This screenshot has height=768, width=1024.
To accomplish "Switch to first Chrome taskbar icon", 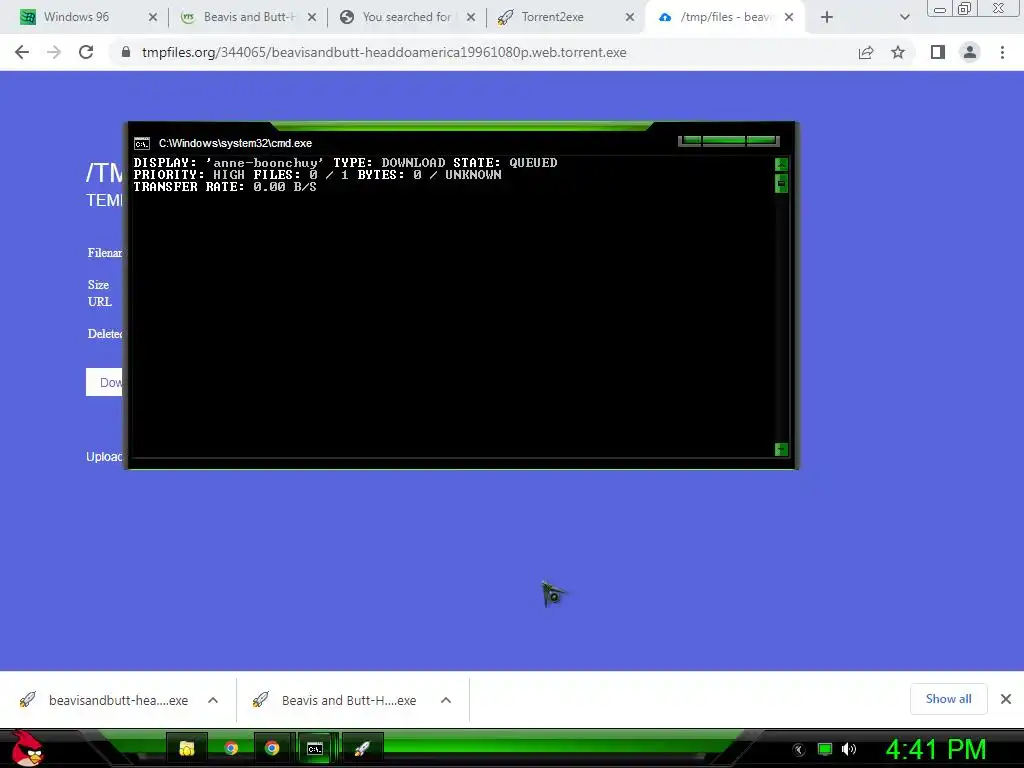I will 231,748.
